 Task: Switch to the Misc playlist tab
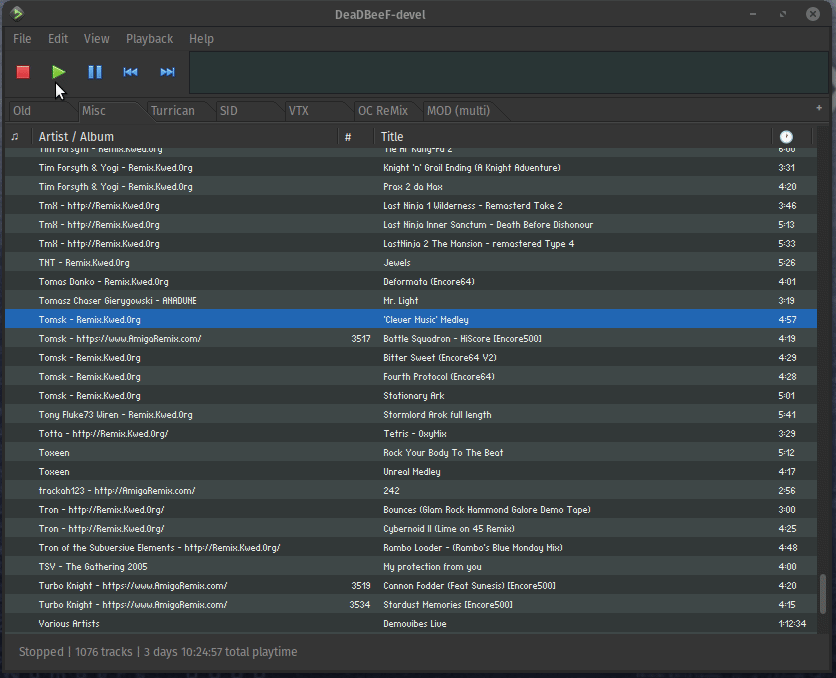pos(109,111)
